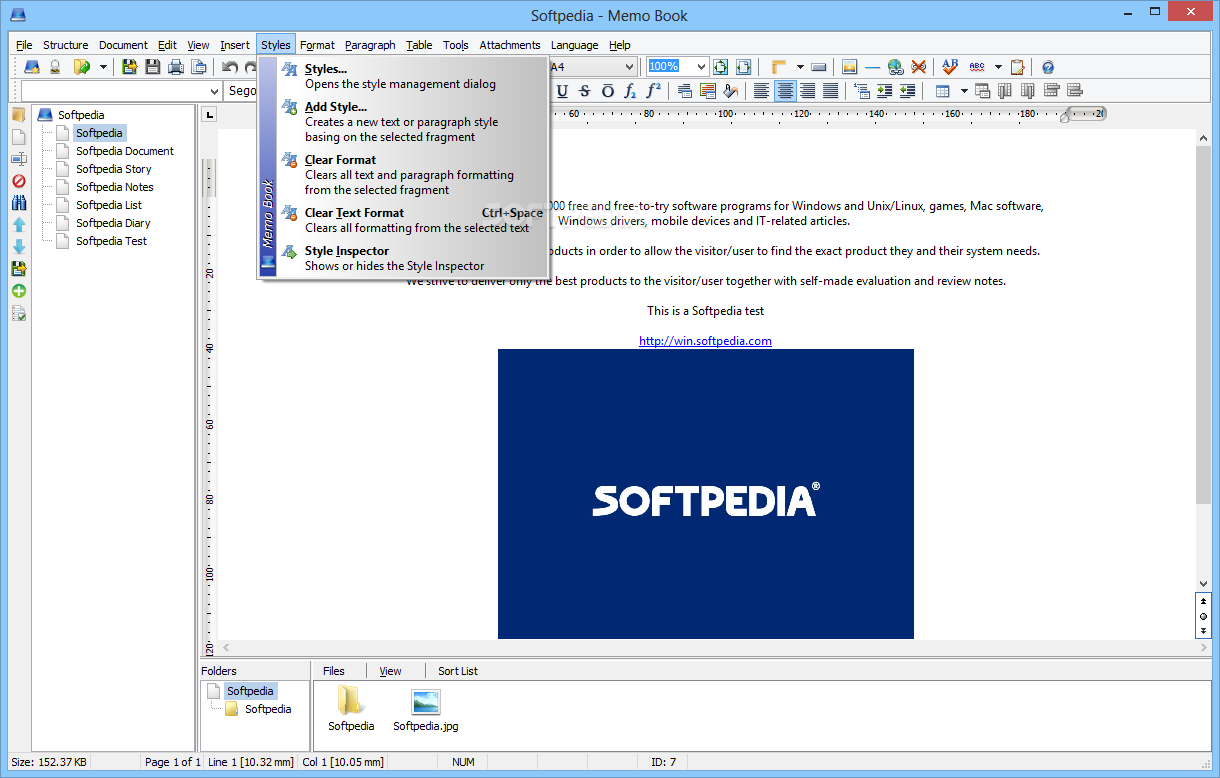The image size is (1220, 778).
Task: Click the insert hyperlink (globe chain) icon
Action: pyautogui.click(x=895, y=67)
